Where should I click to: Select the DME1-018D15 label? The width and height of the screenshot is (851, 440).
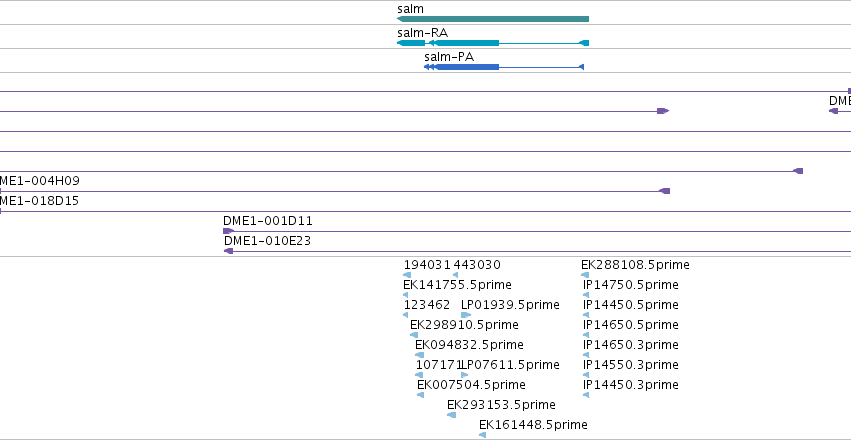click(39, 201)
